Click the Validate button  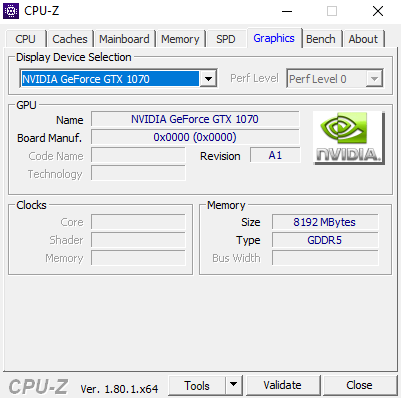(283, 385)
